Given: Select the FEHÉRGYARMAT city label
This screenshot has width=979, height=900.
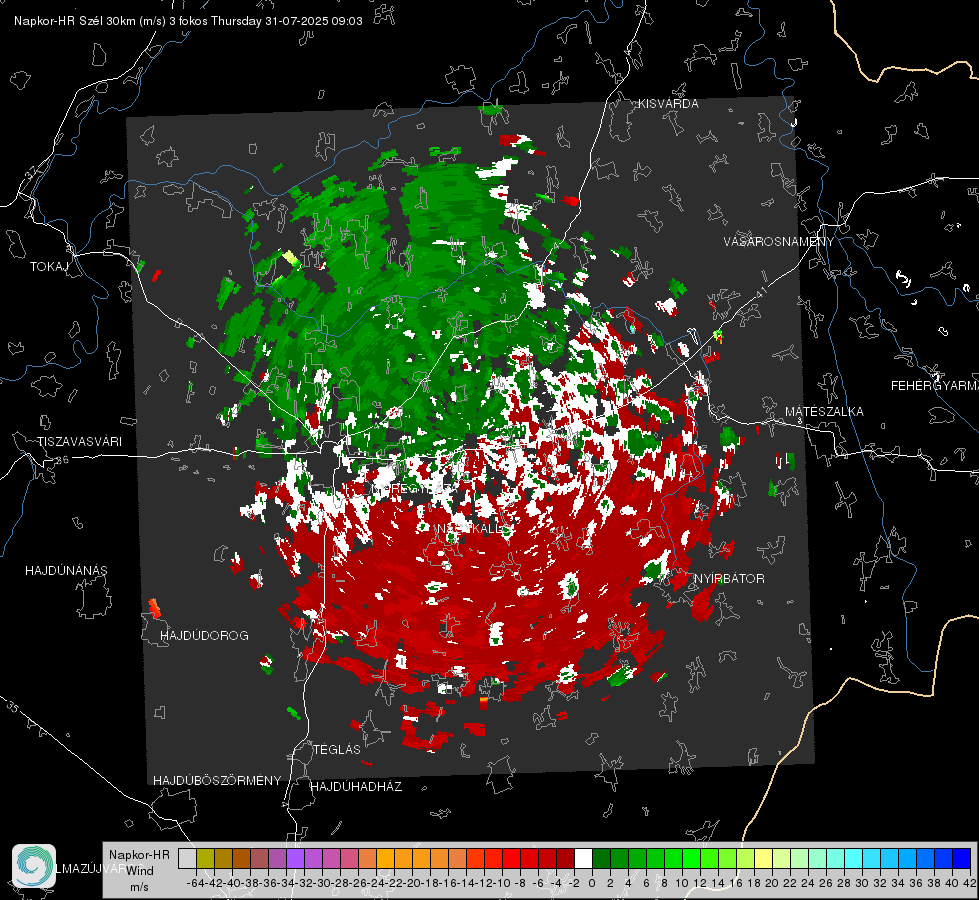Looking at the screenshot, I should pyautogui.click(x=935, y=386).
